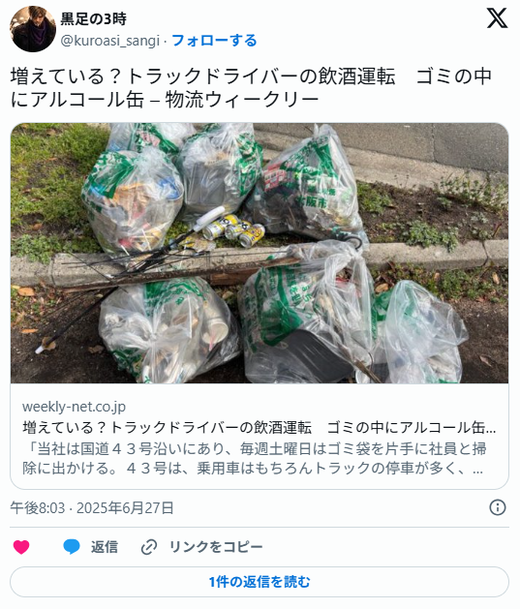Image resolution: width=520 pixels, height=609 pixels.
Task: Open the tweet timestamp 午後8:03 · 2025年6月27日
Action: pos(92,508)
